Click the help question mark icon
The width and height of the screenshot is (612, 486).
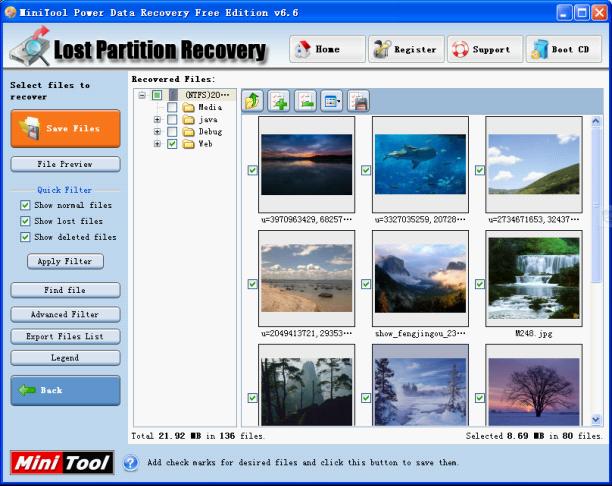(x=131, y=463)
